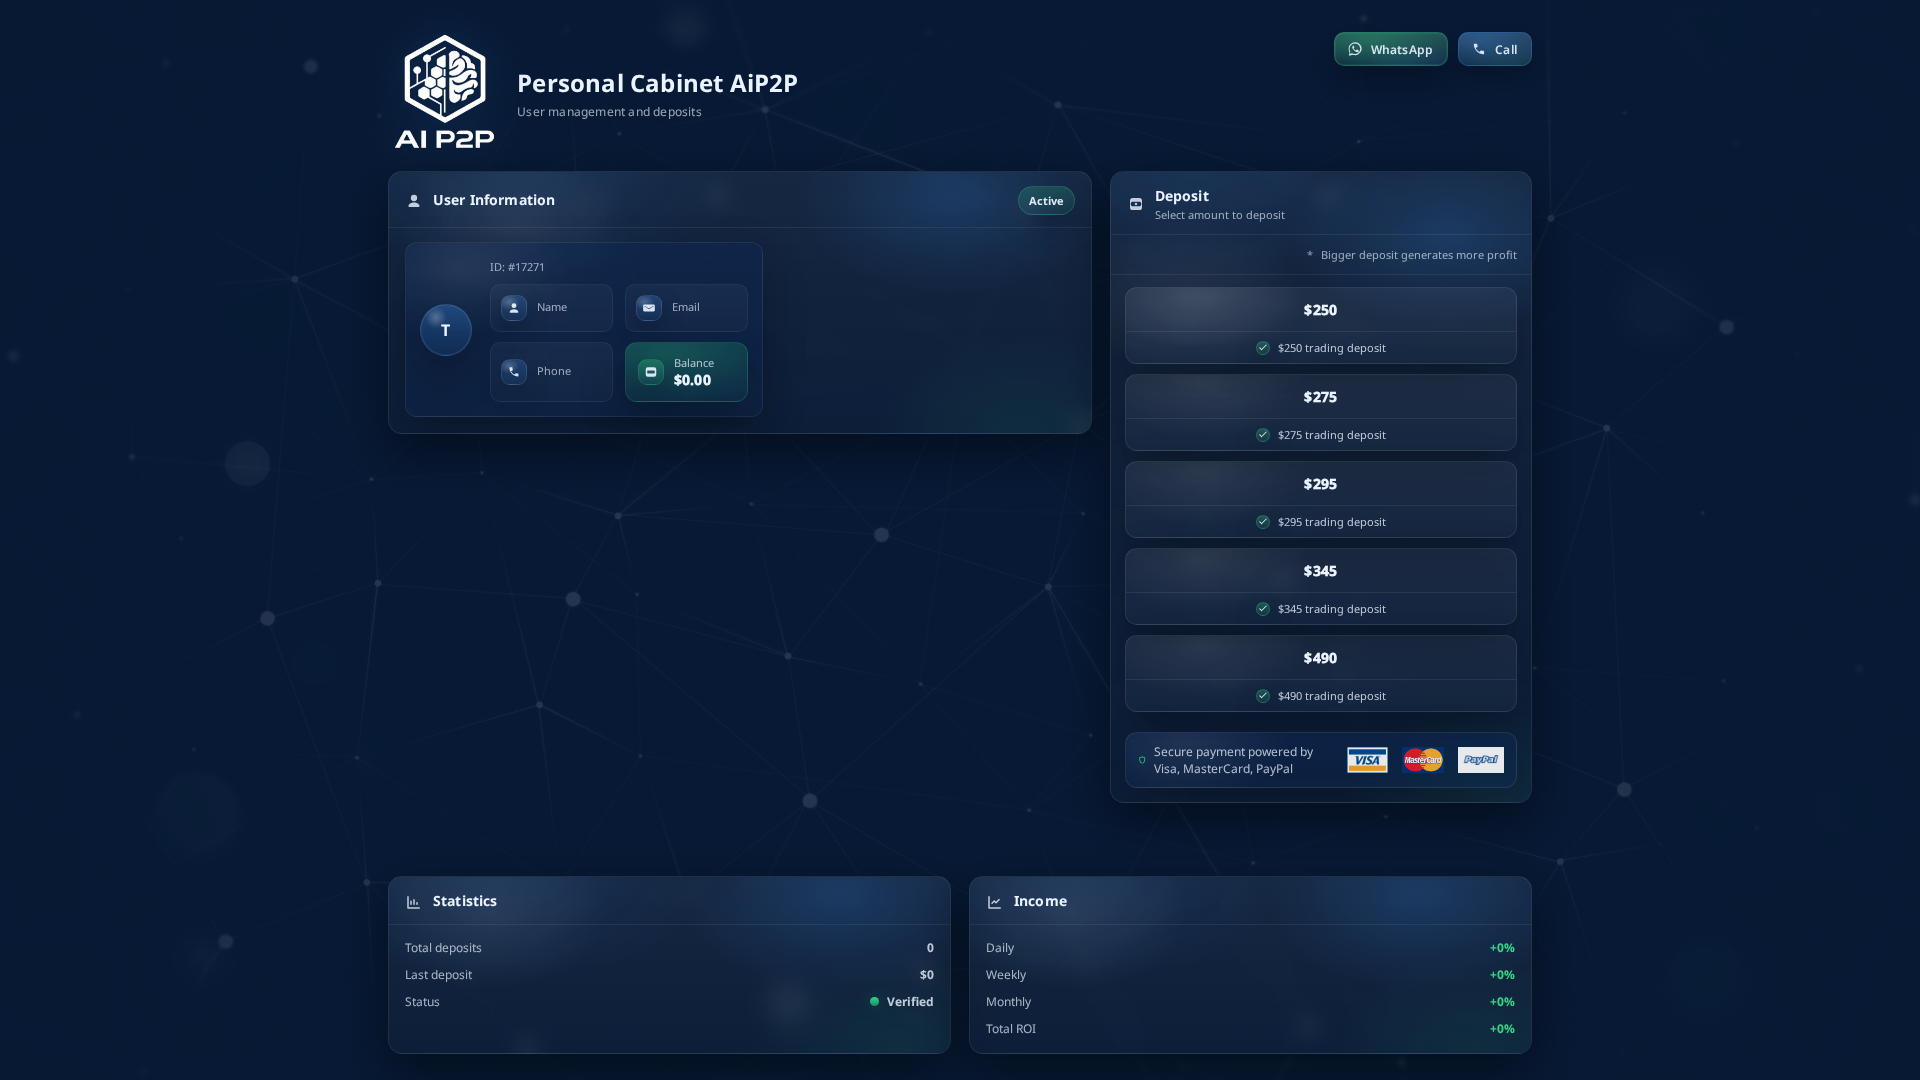The width and height of the screenshot is (1920, 1080).
Task: Click the PayPal payment logo
Action: pos(1480,760)
